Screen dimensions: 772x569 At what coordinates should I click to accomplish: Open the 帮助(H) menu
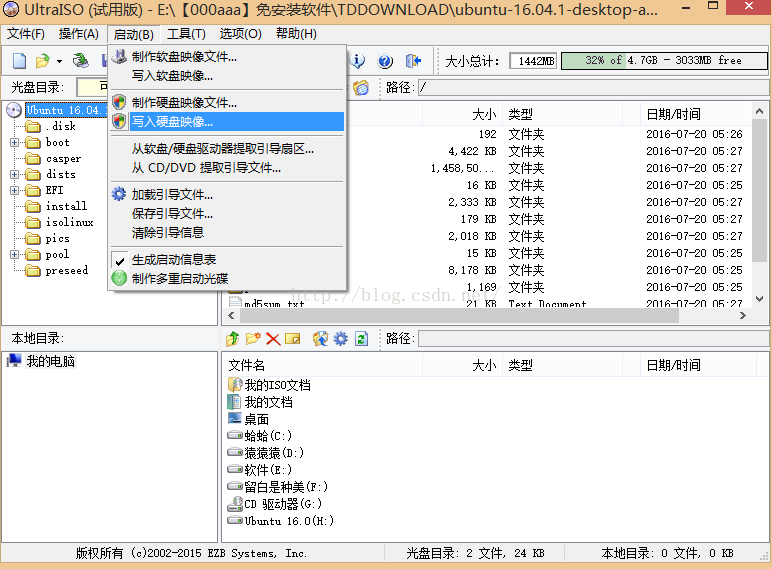(296, 34)
